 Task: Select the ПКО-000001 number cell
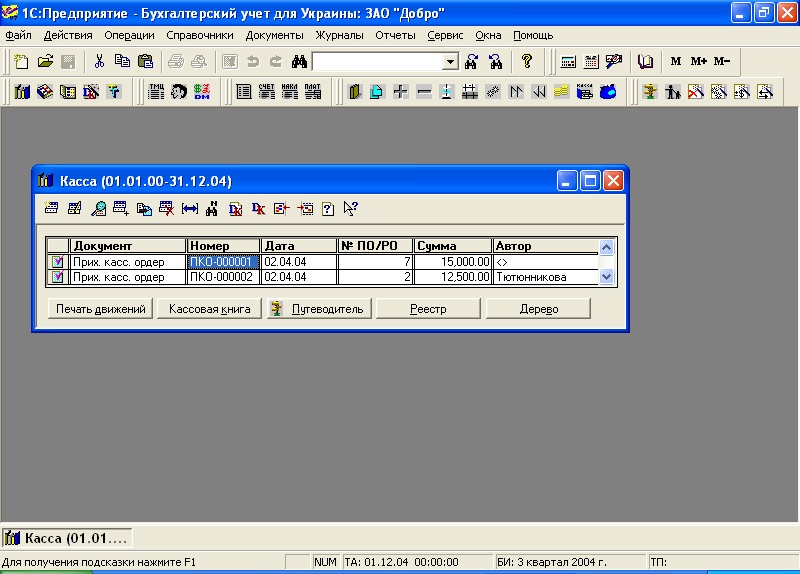223,262
